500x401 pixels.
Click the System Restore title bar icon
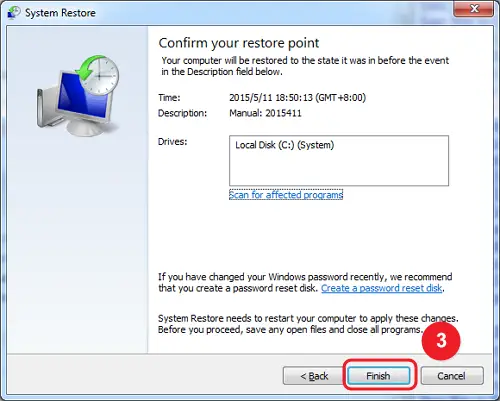click(x=14, y=13)
